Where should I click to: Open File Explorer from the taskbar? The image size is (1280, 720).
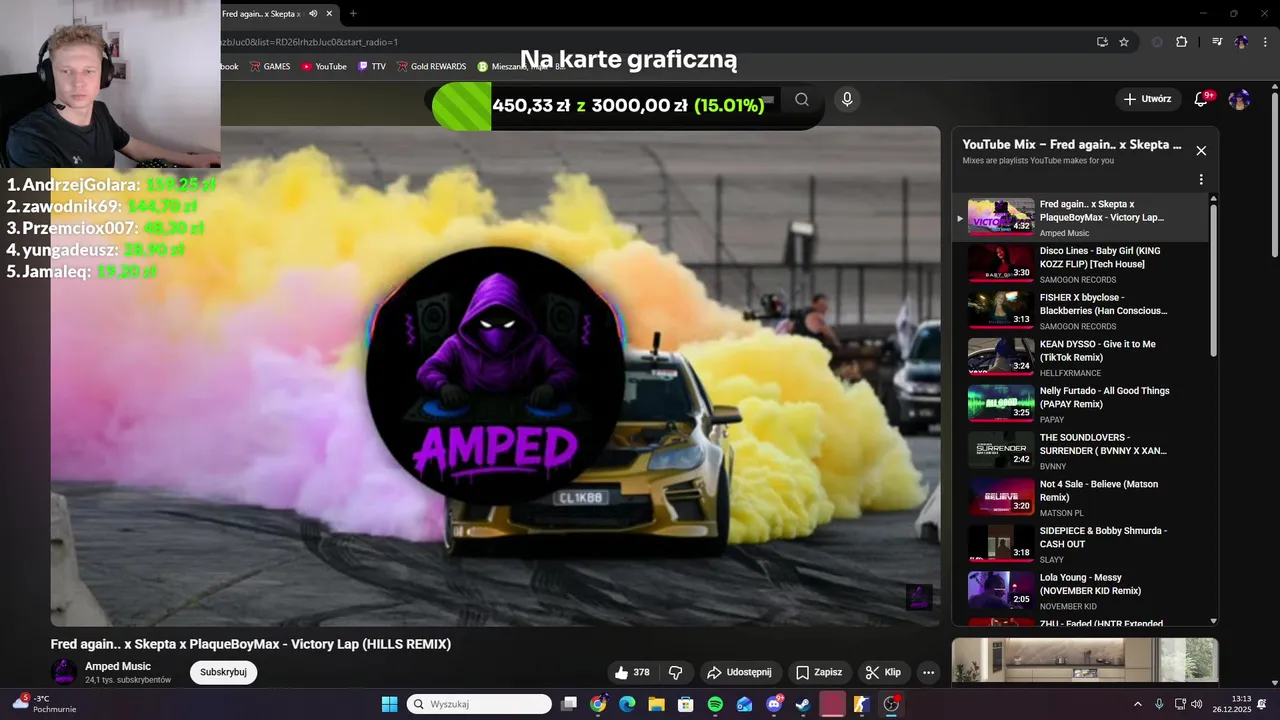656,704
